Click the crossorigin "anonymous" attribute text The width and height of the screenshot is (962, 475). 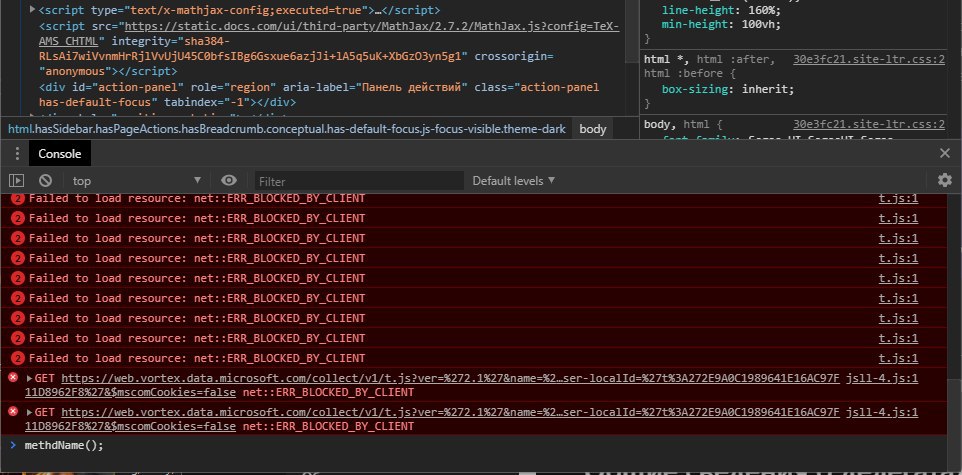[x=294, y=64]
